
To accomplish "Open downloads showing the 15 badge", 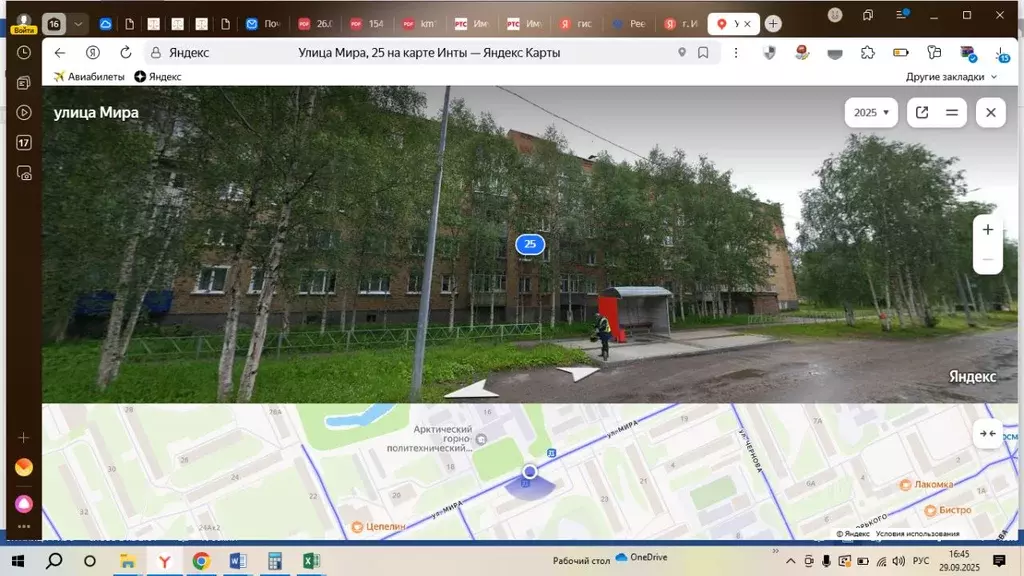I will click(x=1000, y=56).
